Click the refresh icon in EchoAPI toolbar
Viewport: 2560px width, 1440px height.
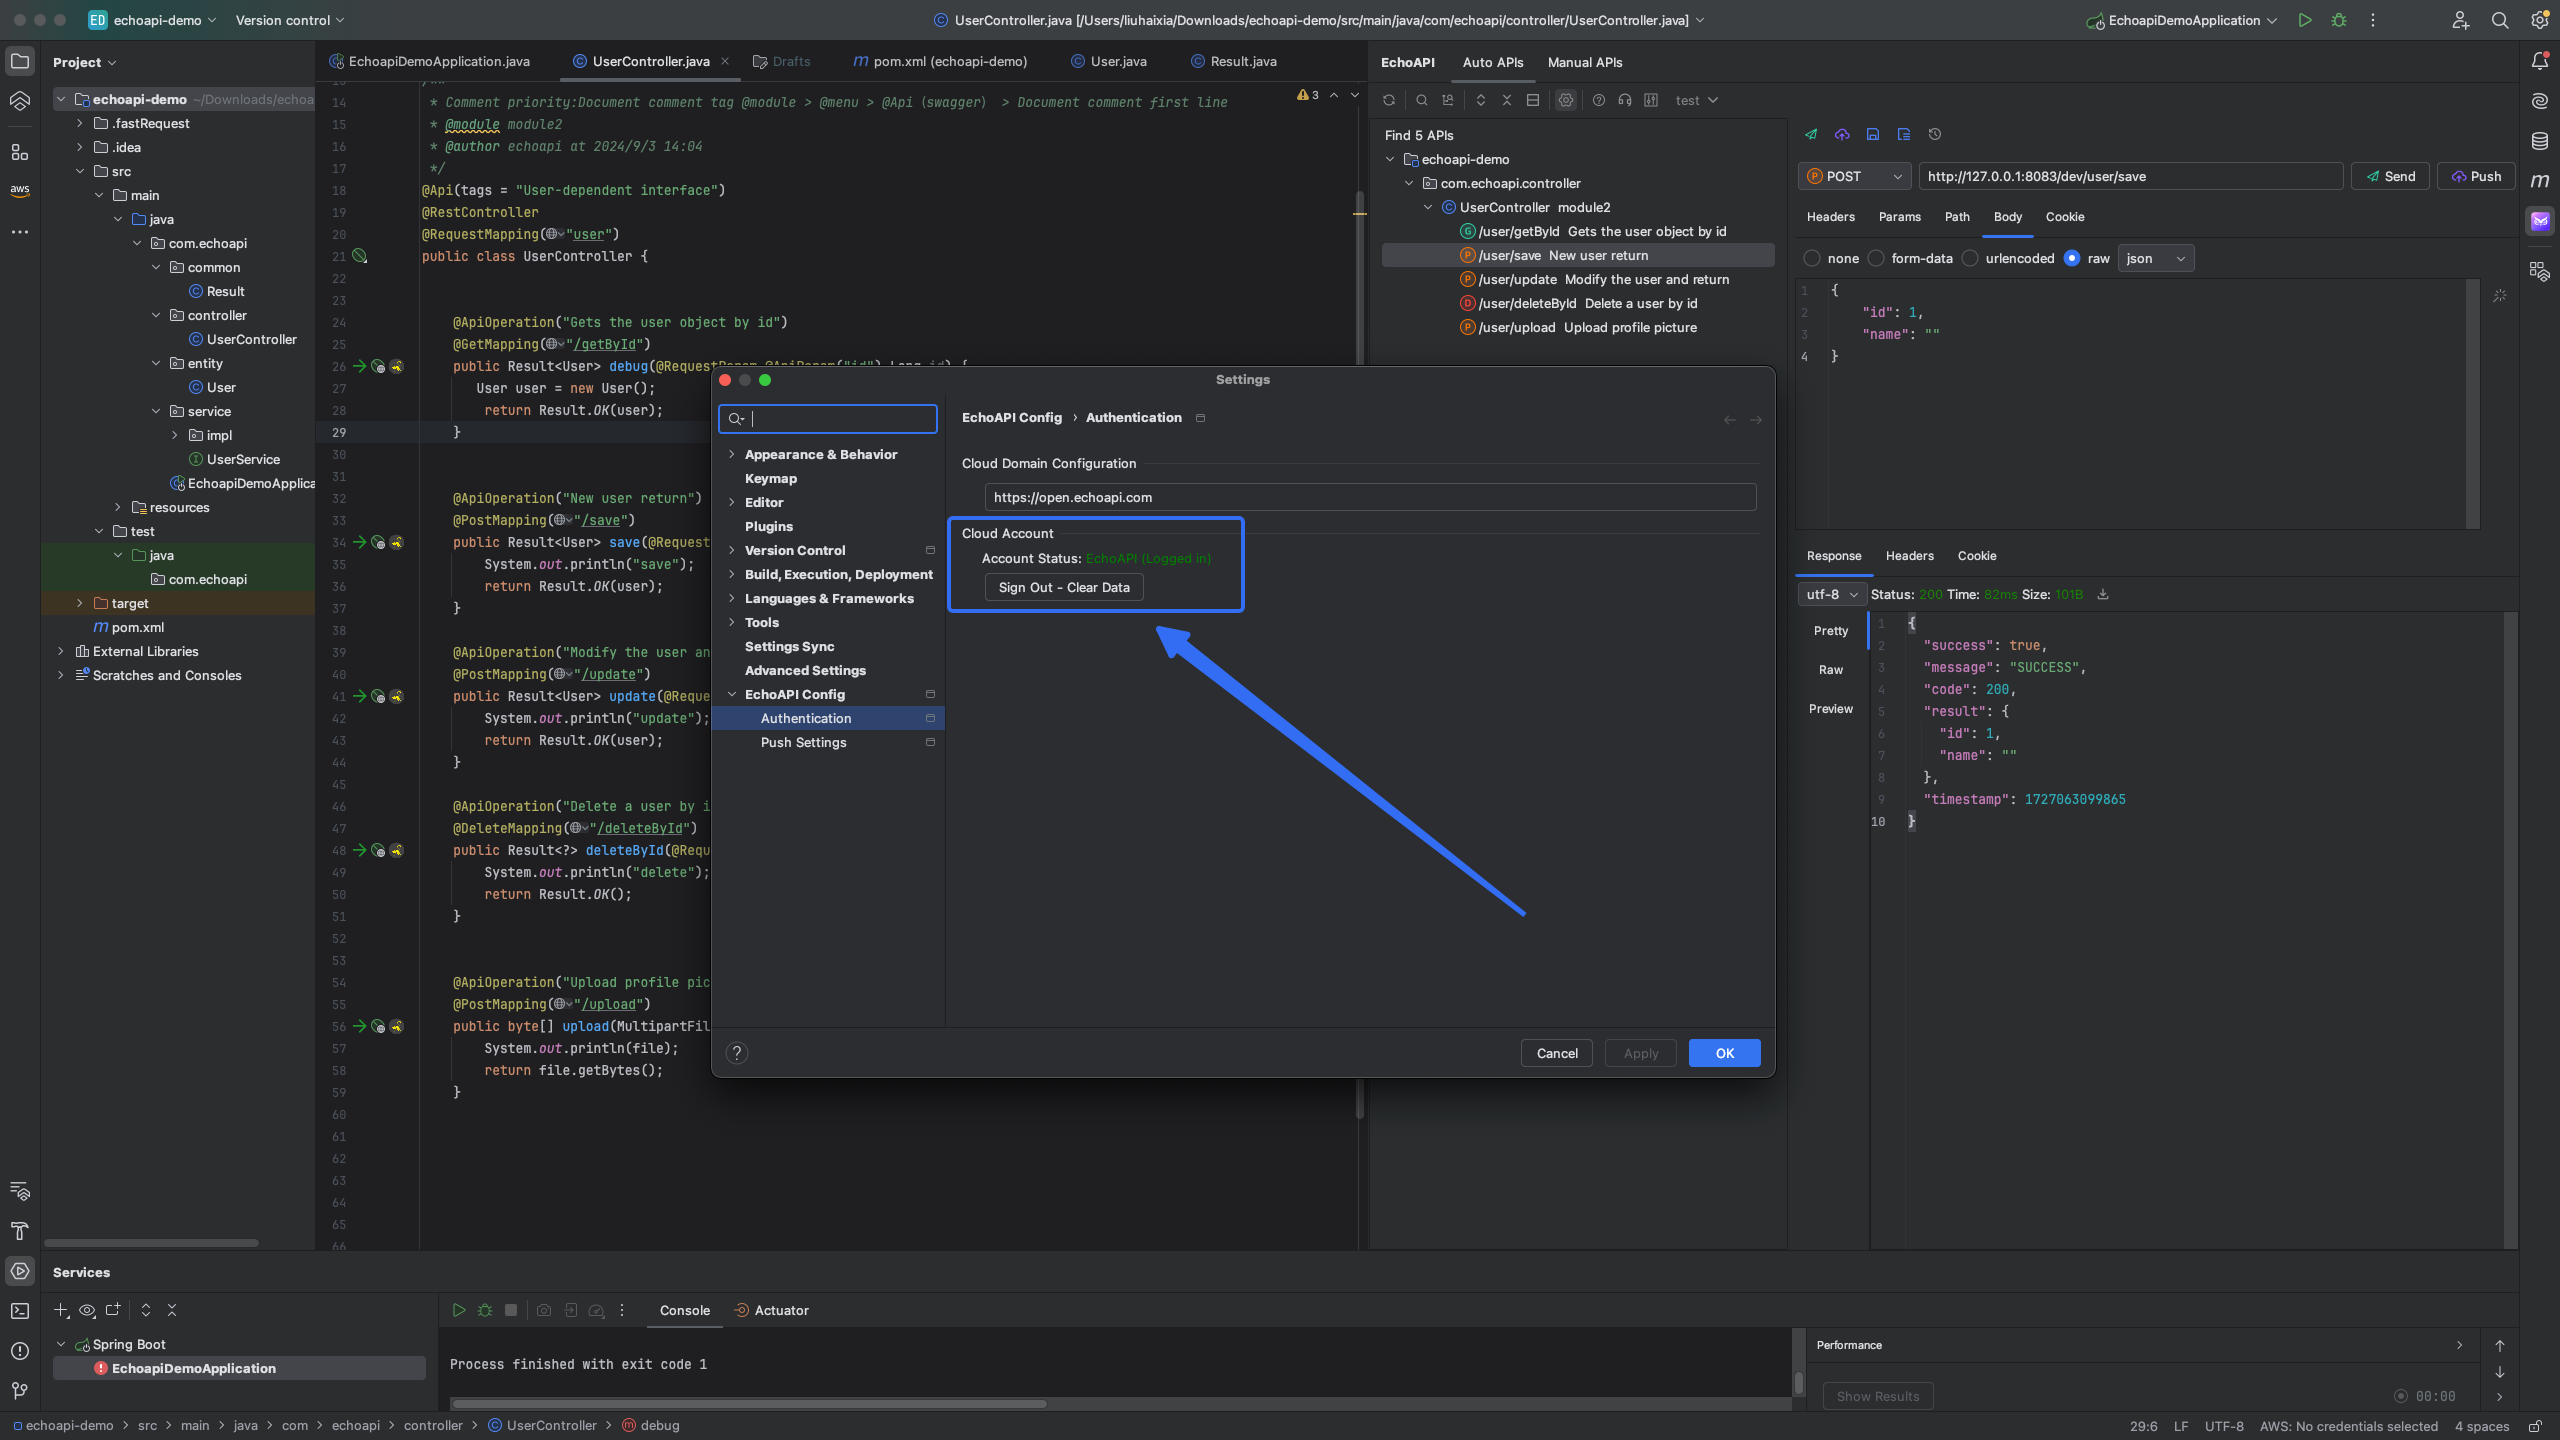[1389, 100]
